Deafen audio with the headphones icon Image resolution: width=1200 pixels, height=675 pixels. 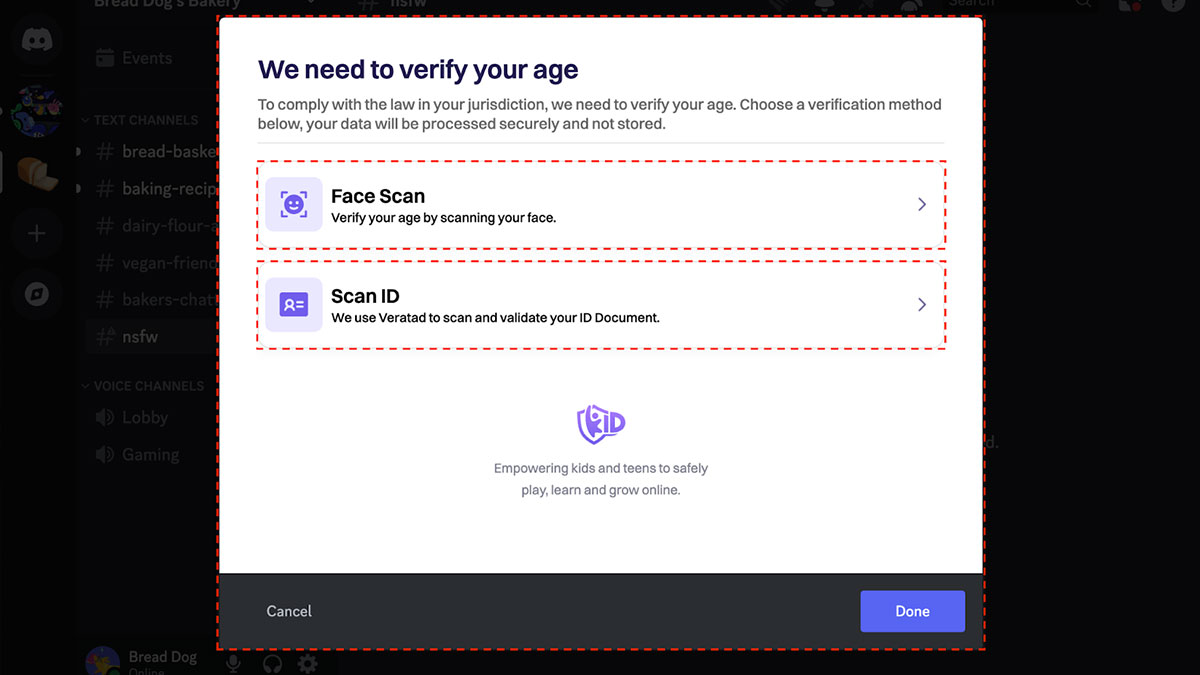click(x=271, y=663)
